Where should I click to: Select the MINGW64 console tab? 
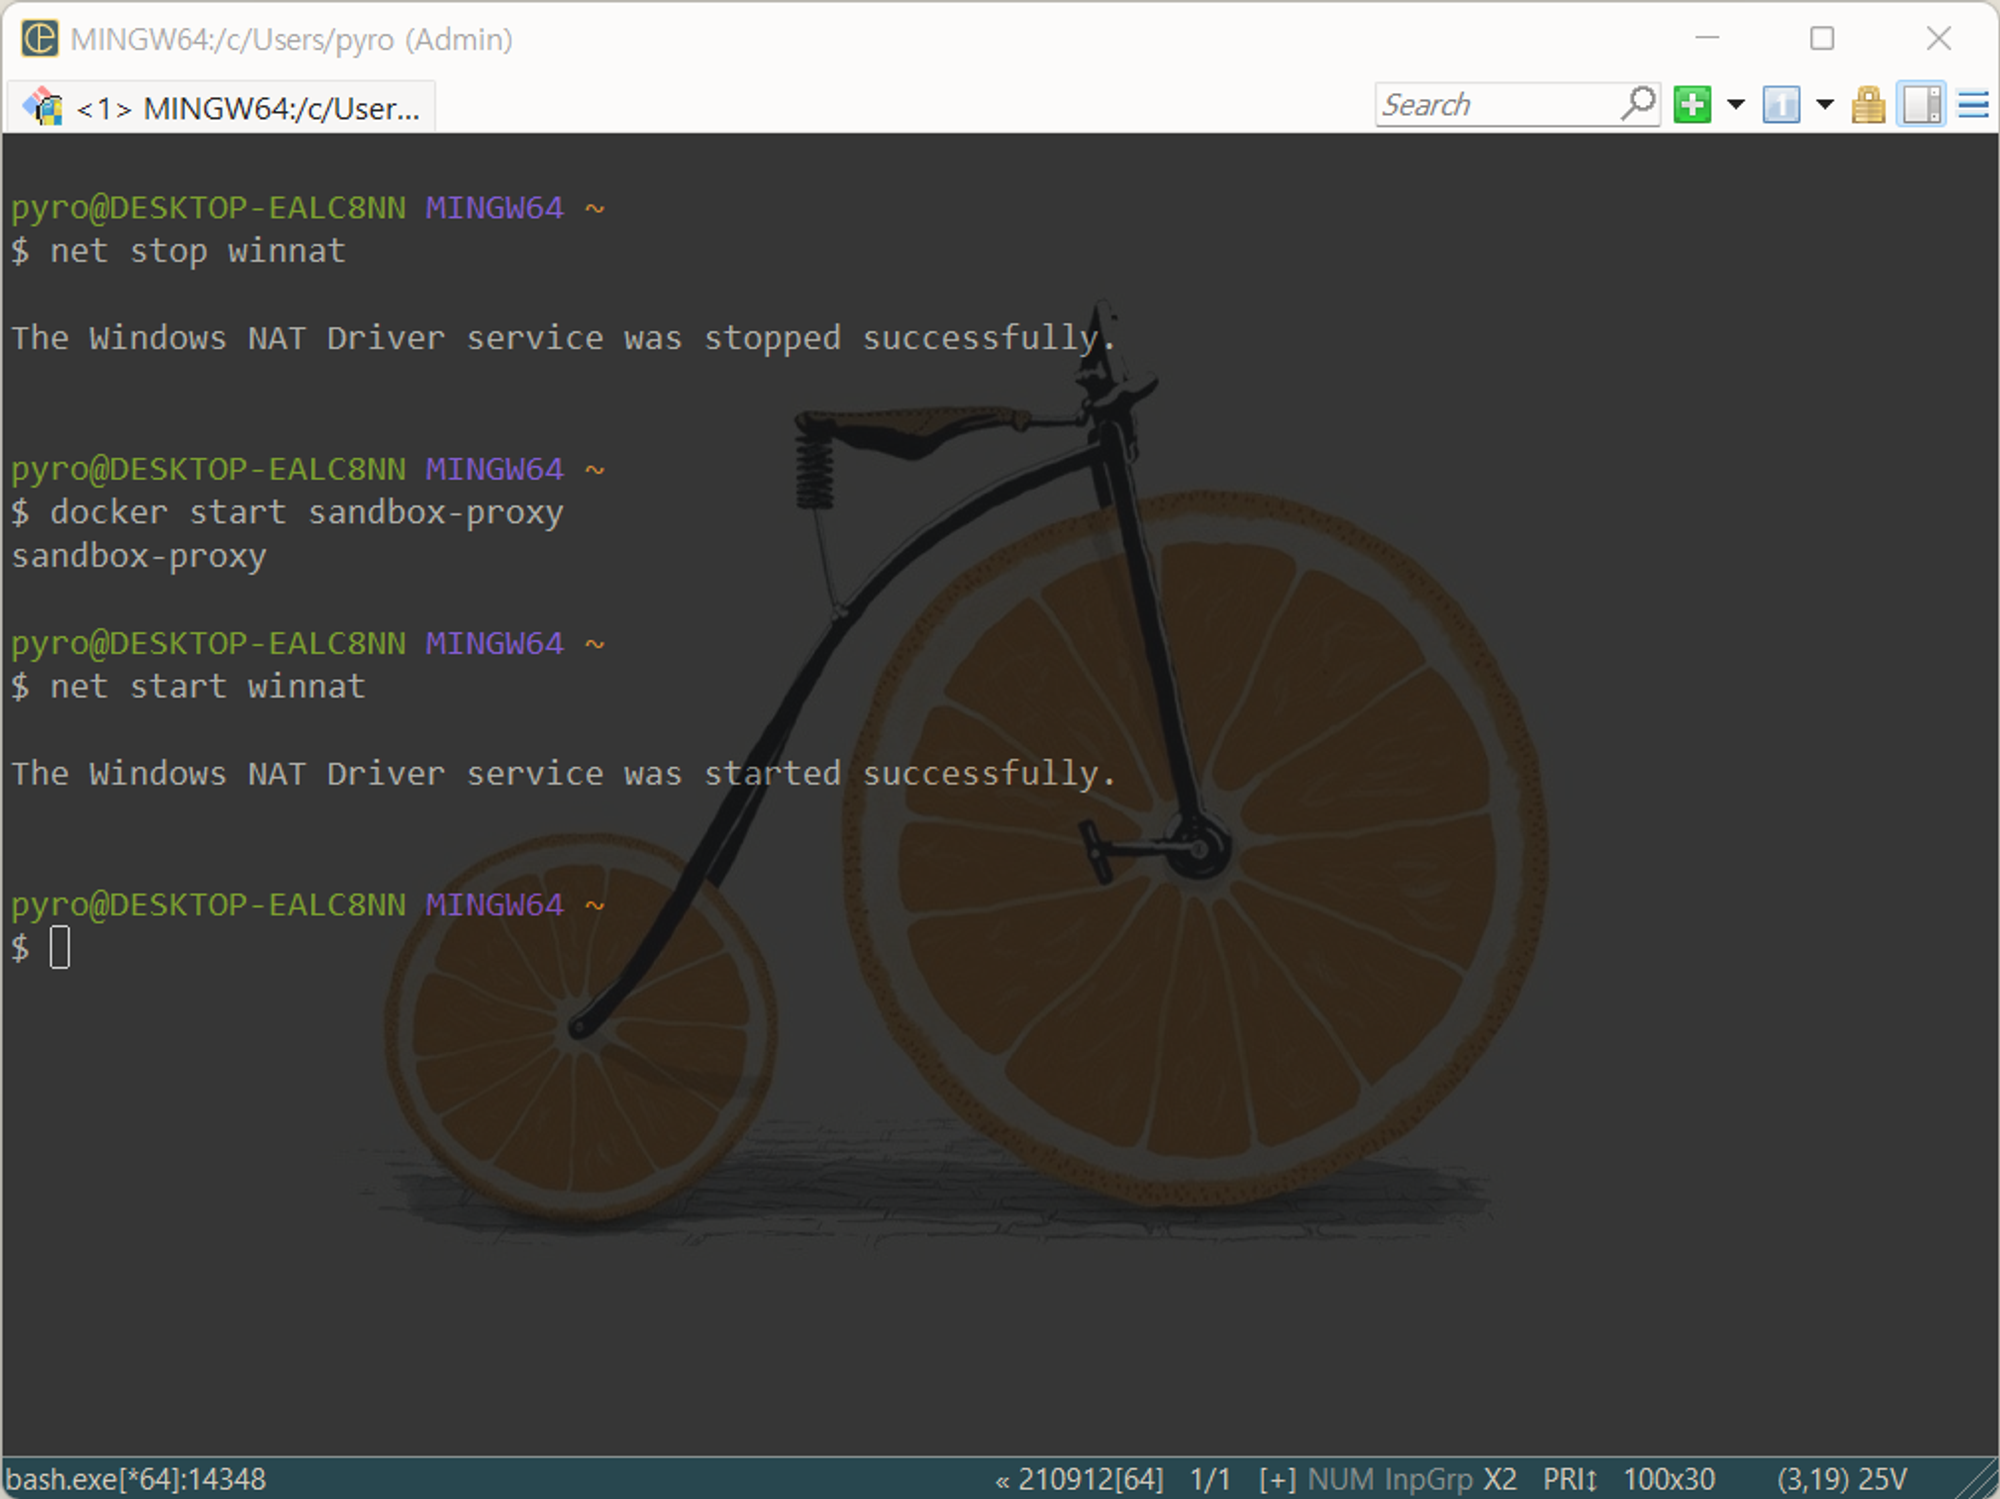tap(222, 107)
